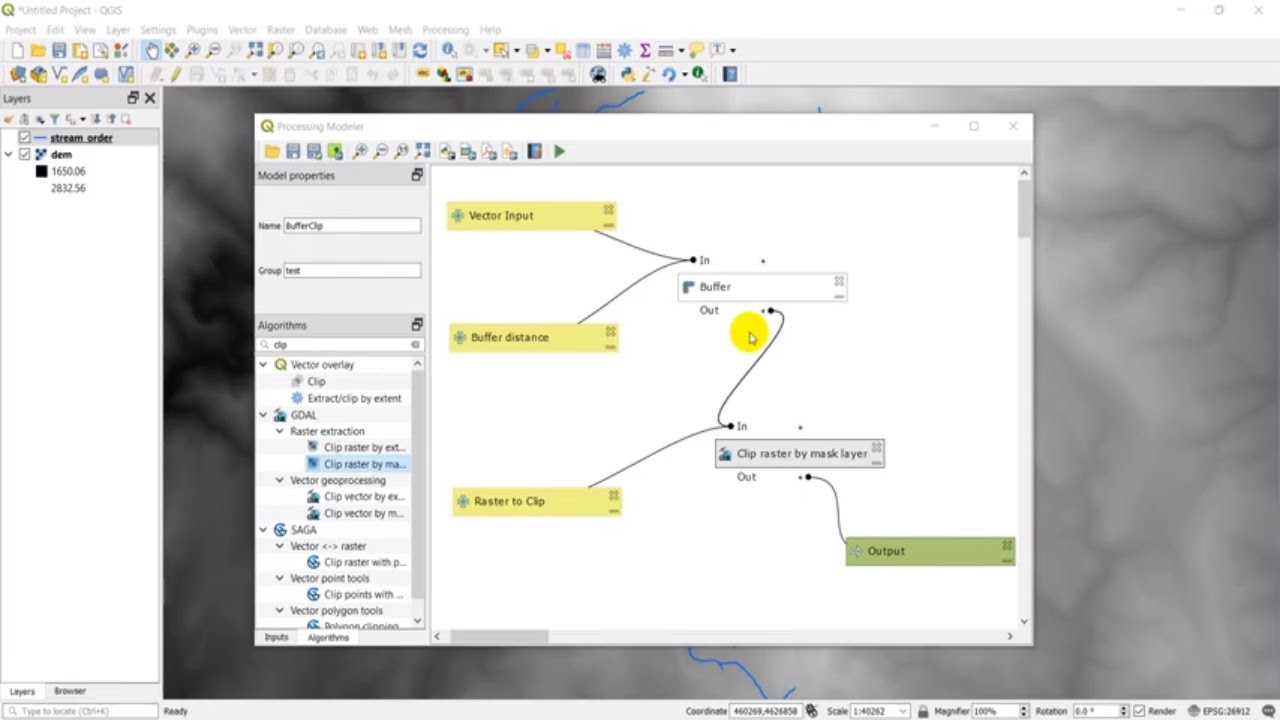This screenshot has height=720, width=1280.
Task: Open the Python console icon
Action: (x=628, y=74)
